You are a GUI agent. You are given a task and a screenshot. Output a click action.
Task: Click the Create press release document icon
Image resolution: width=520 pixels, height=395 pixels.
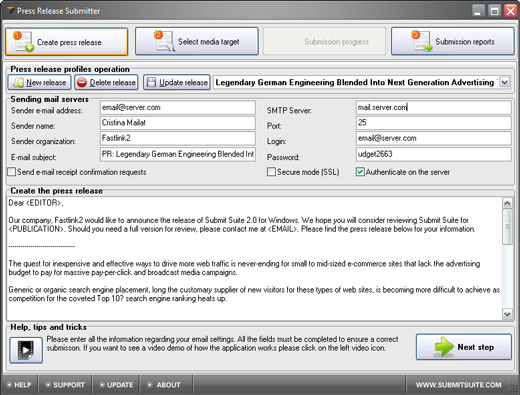23,42
